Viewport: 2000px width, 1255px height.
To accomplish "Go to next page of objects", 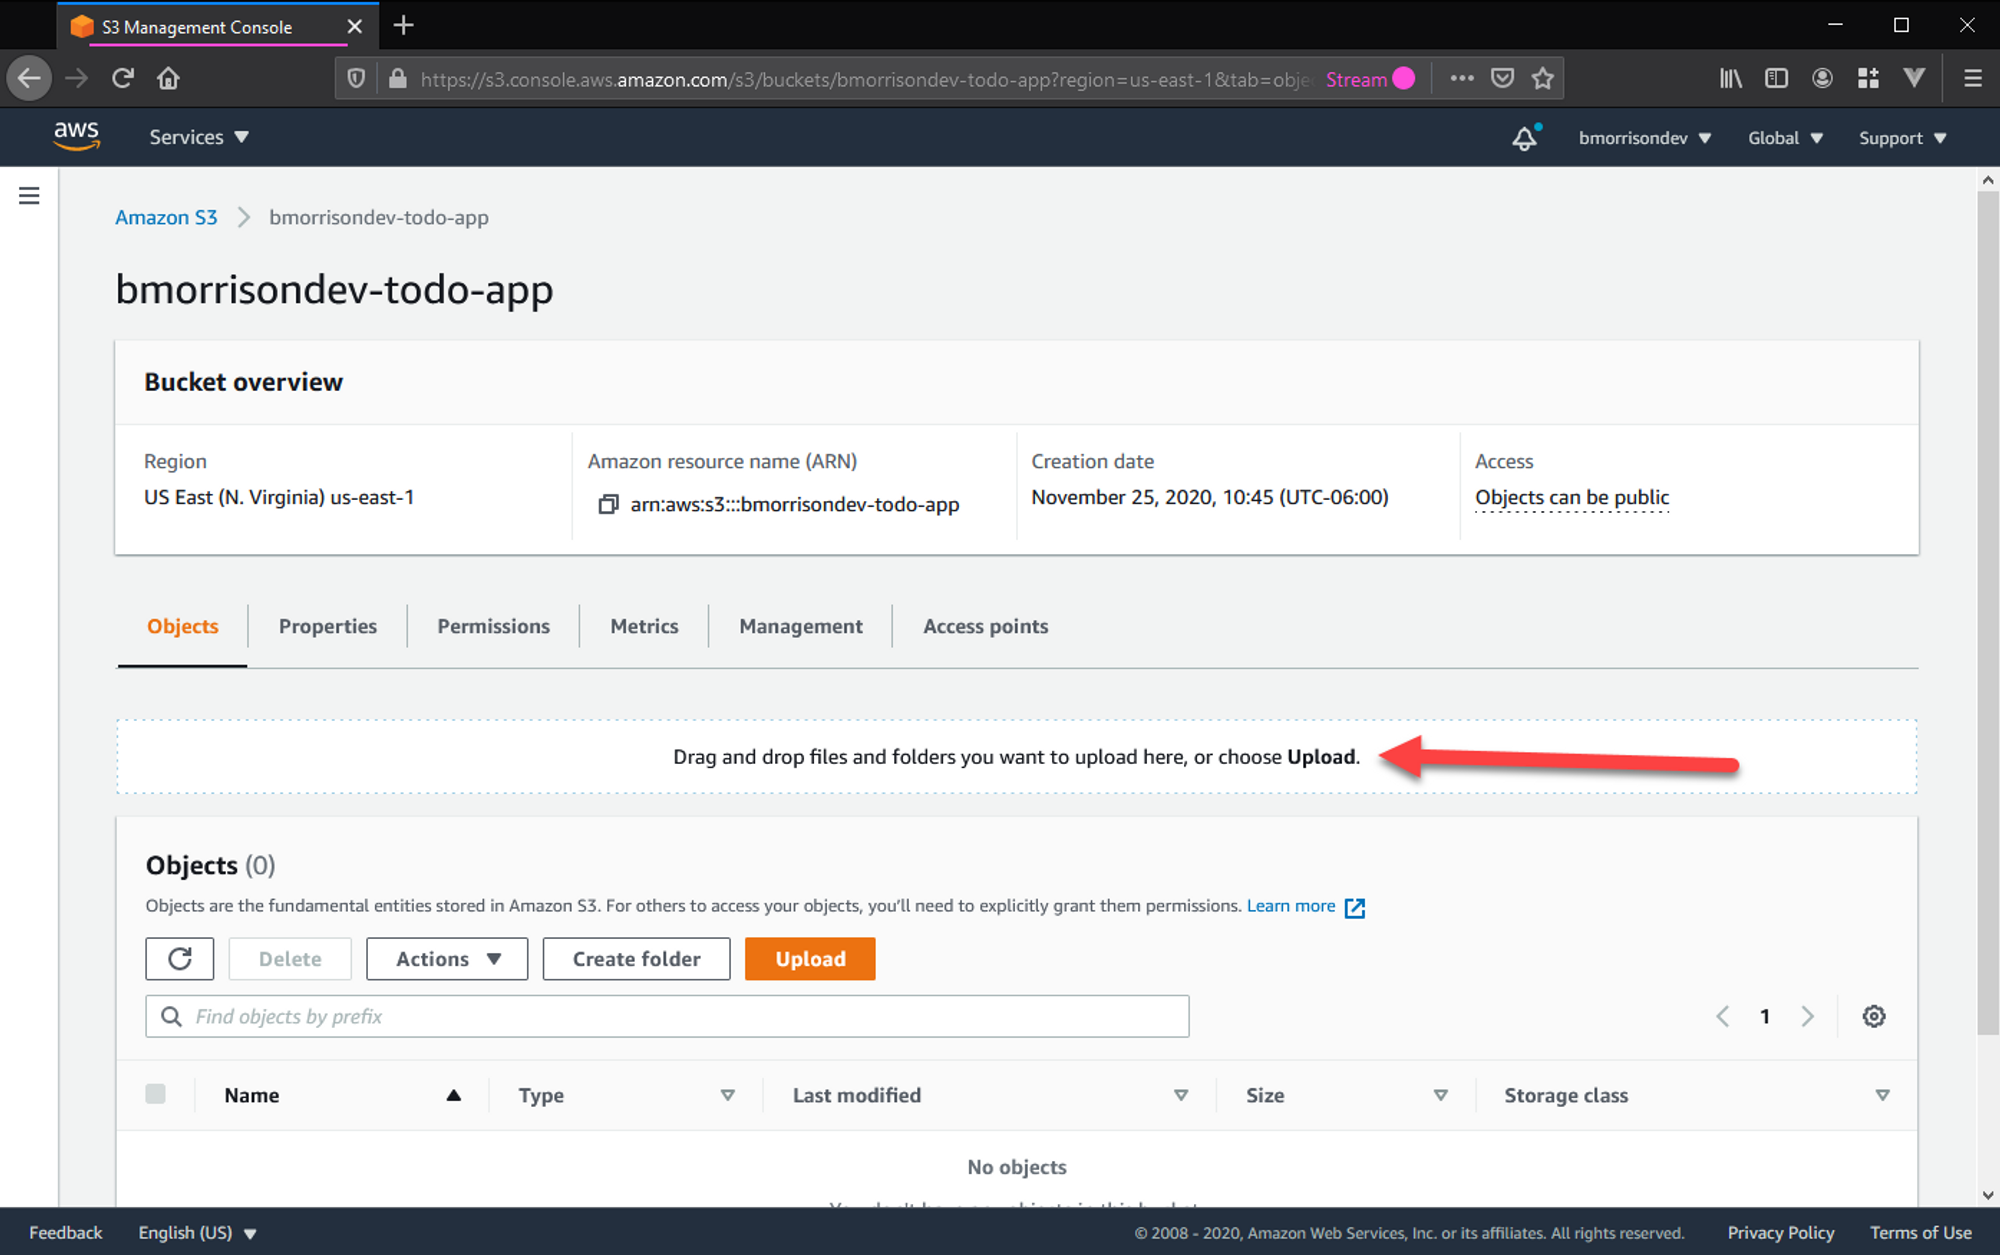I will click(1807, 1016).
